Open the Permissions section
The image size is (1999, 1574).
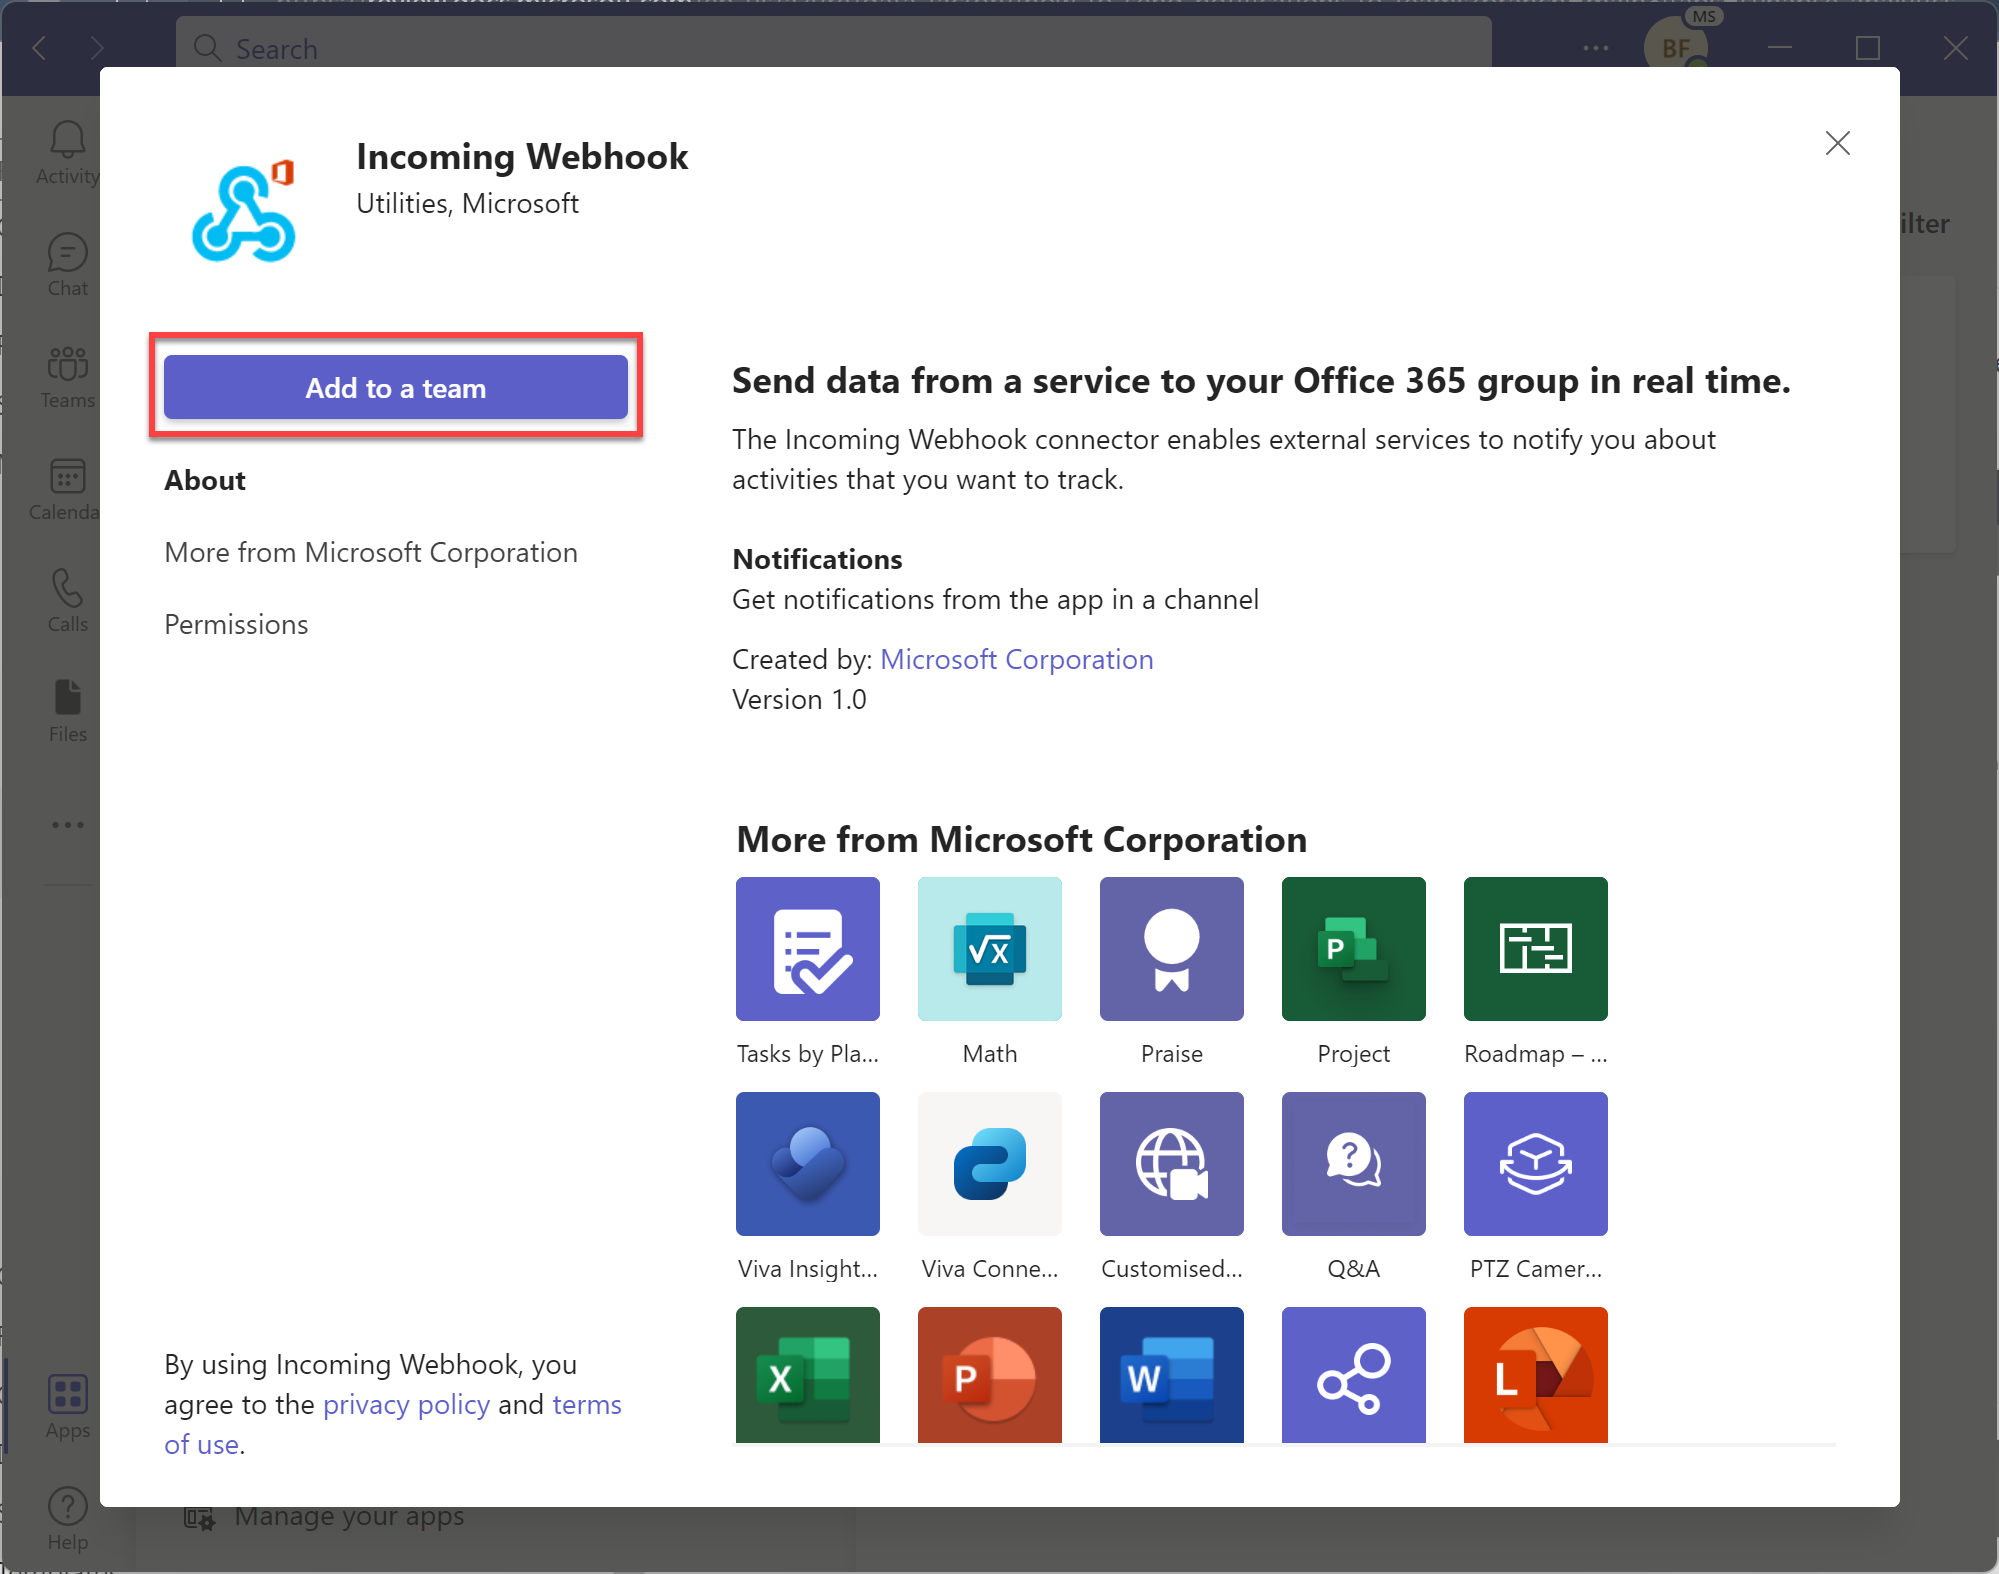pyautogui.click(x=235, y=623)
